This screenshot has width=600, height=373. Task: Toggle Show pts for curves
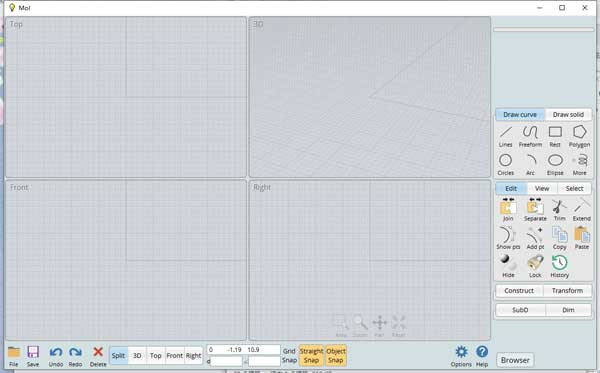pos(508,238)
